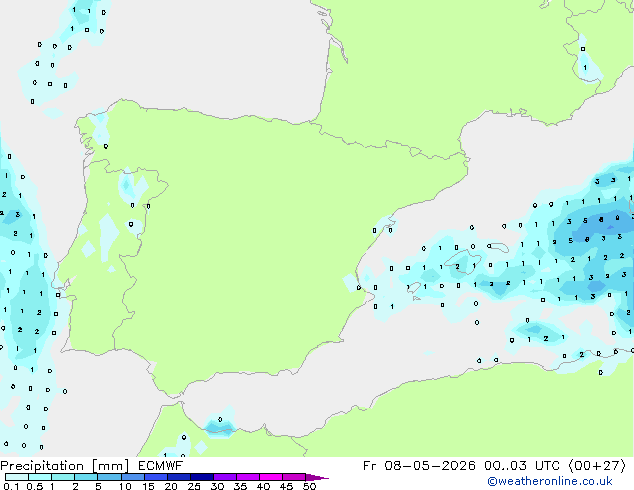Click the 25–30 mm navy legend swatch

(201, 477)
